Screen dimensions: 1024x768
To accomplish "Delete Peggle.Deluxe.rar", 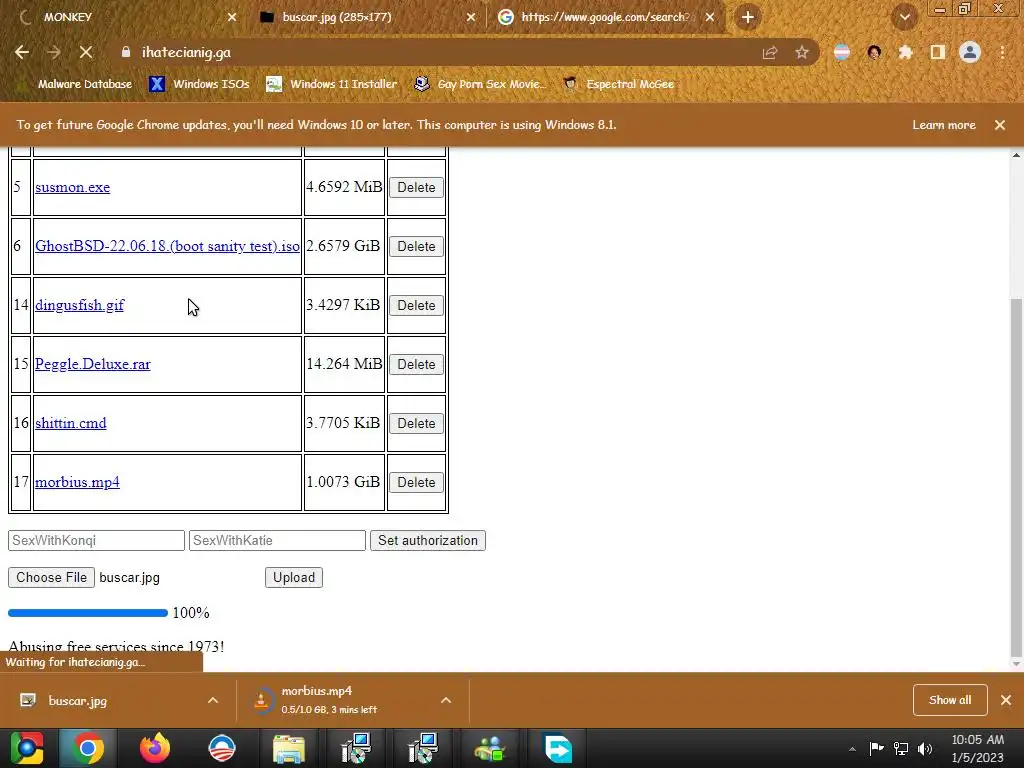I will coord(417,364).
